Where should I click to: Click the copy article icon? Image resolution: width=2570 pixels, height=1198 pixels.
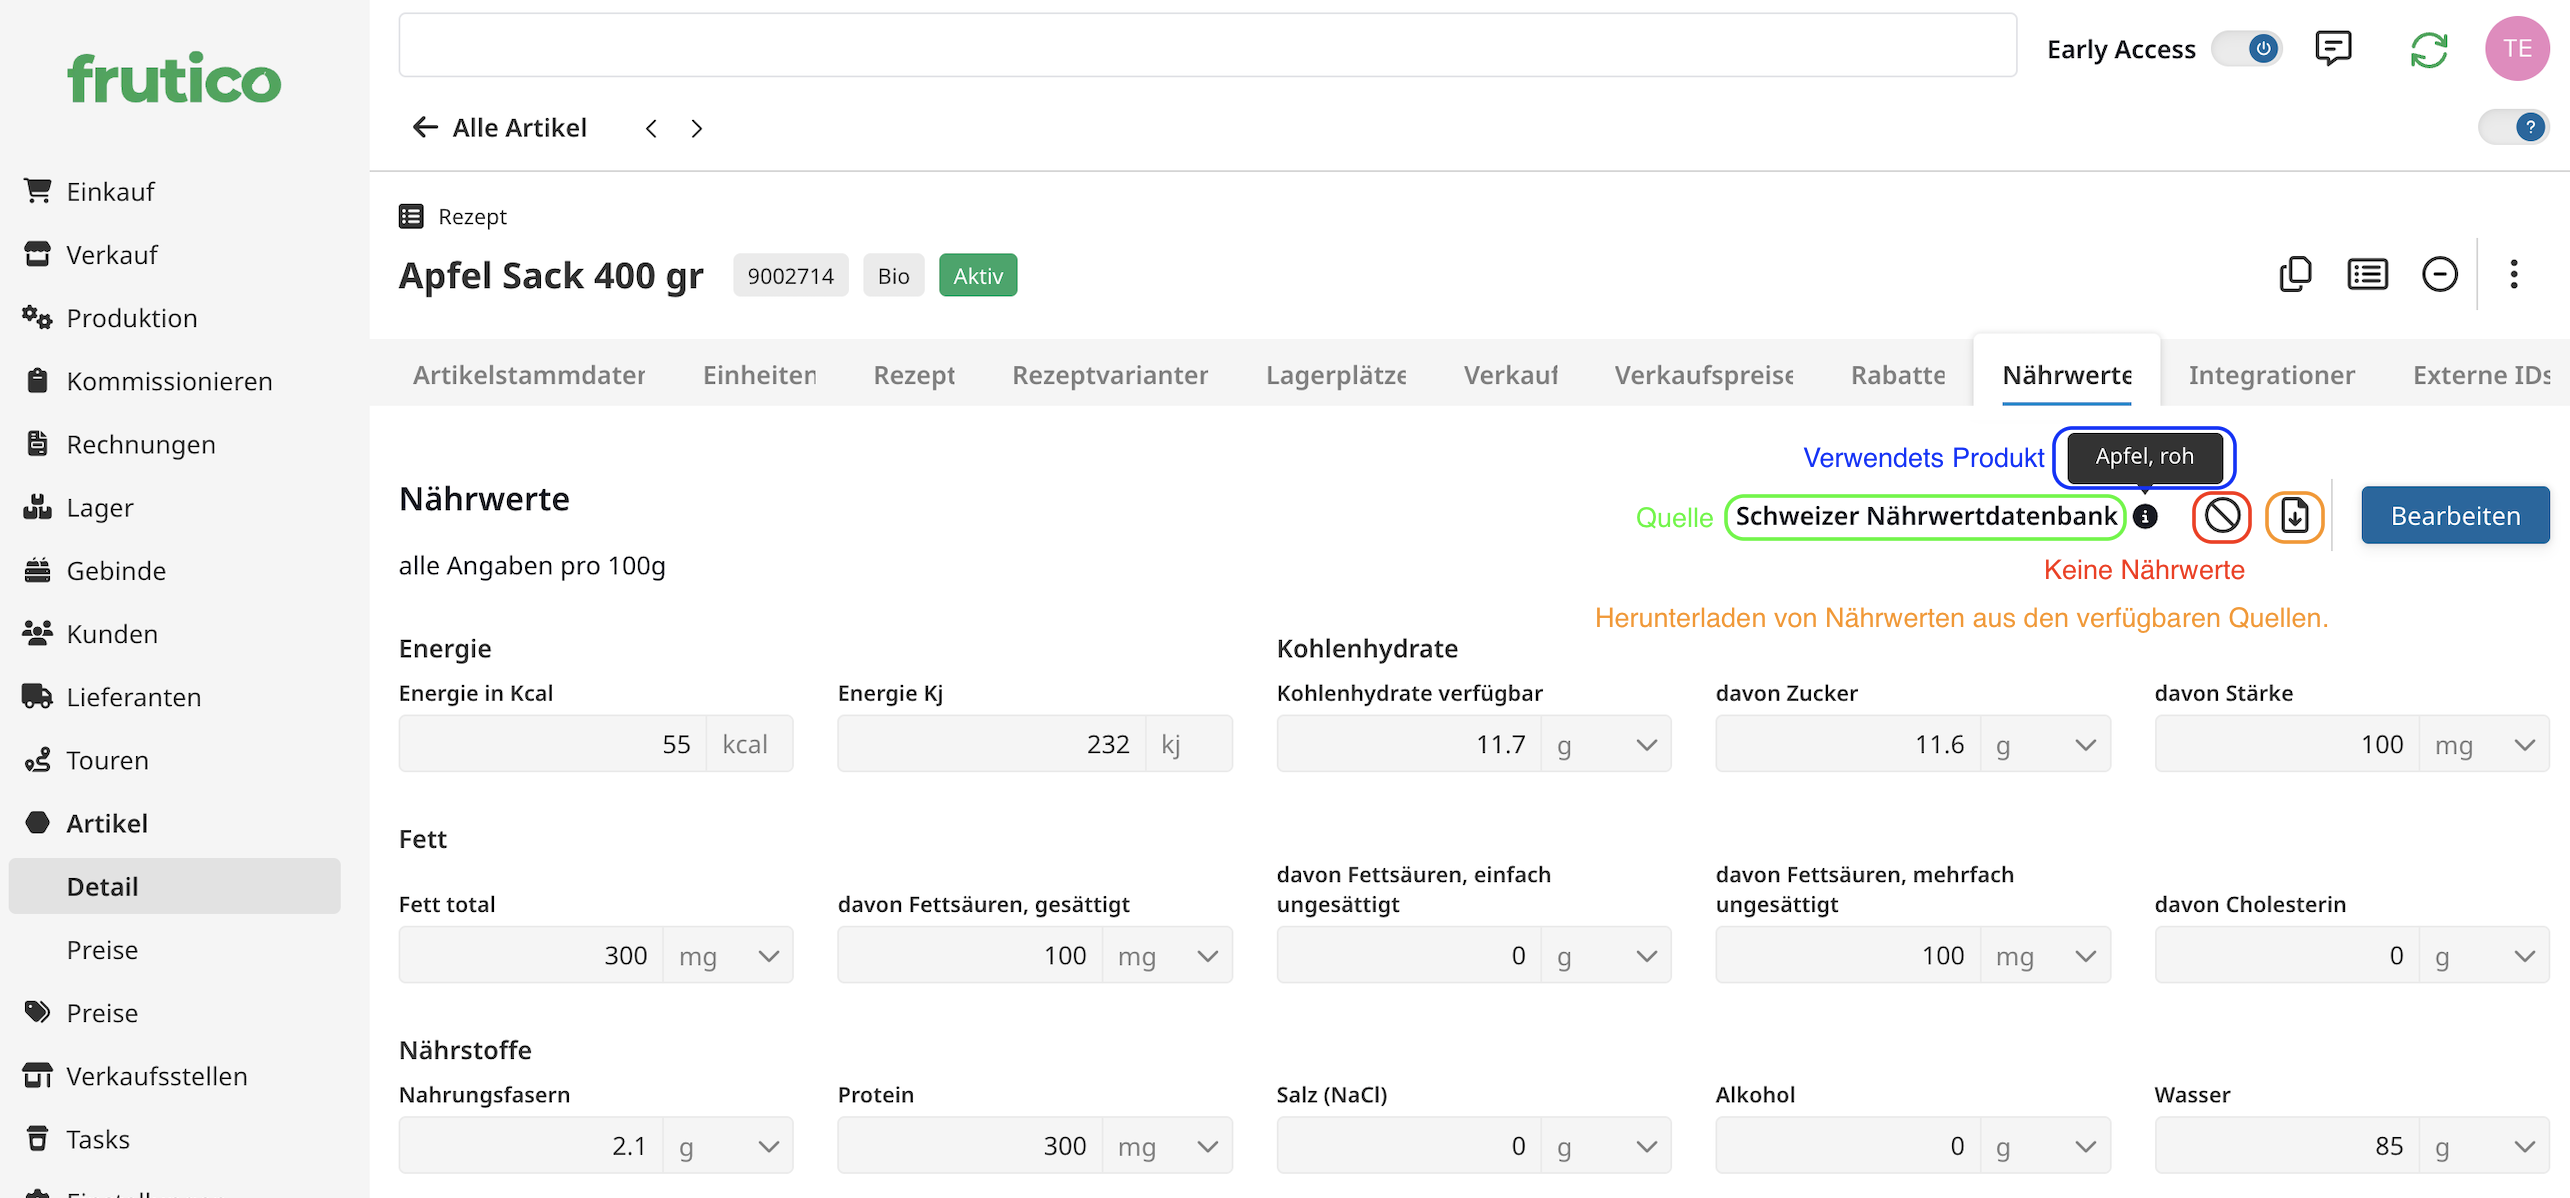click(2295, 274)
